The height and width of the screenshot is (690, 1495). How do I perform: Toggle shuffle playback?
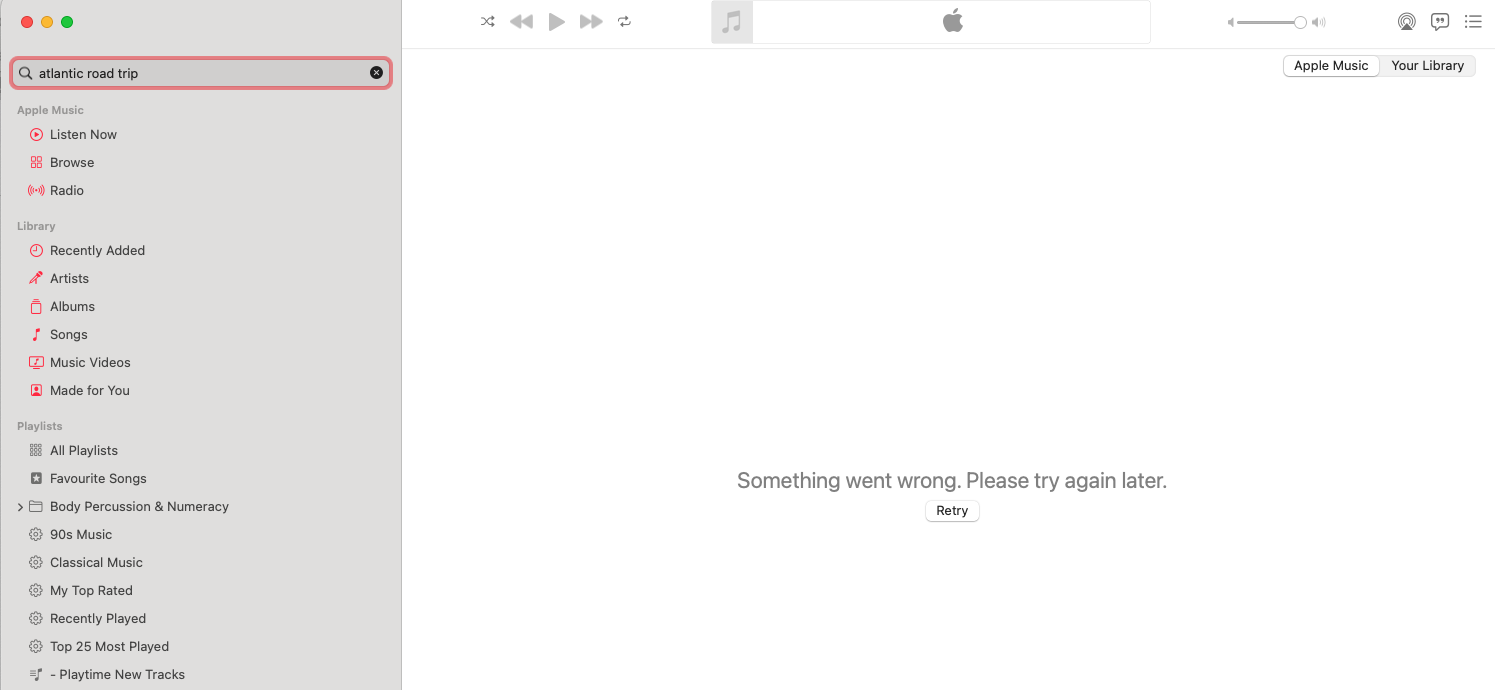coord(487,21)
